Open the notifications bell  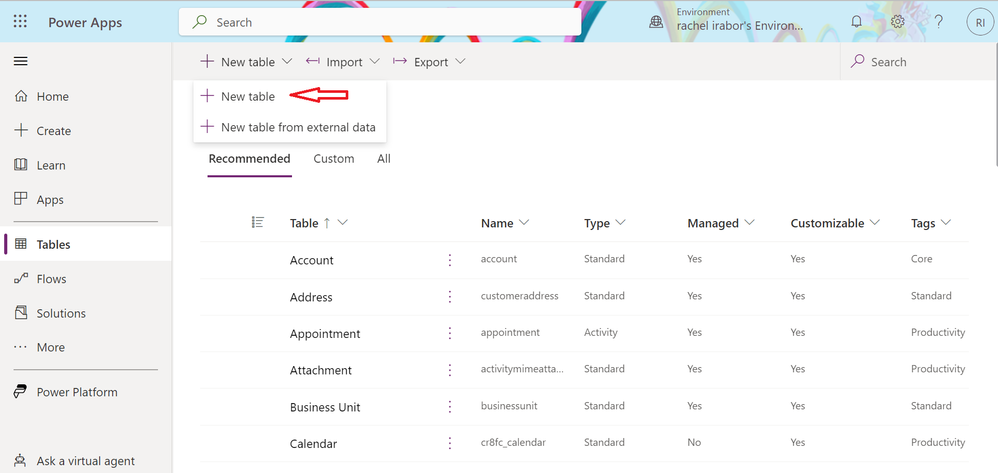(857, 22)
